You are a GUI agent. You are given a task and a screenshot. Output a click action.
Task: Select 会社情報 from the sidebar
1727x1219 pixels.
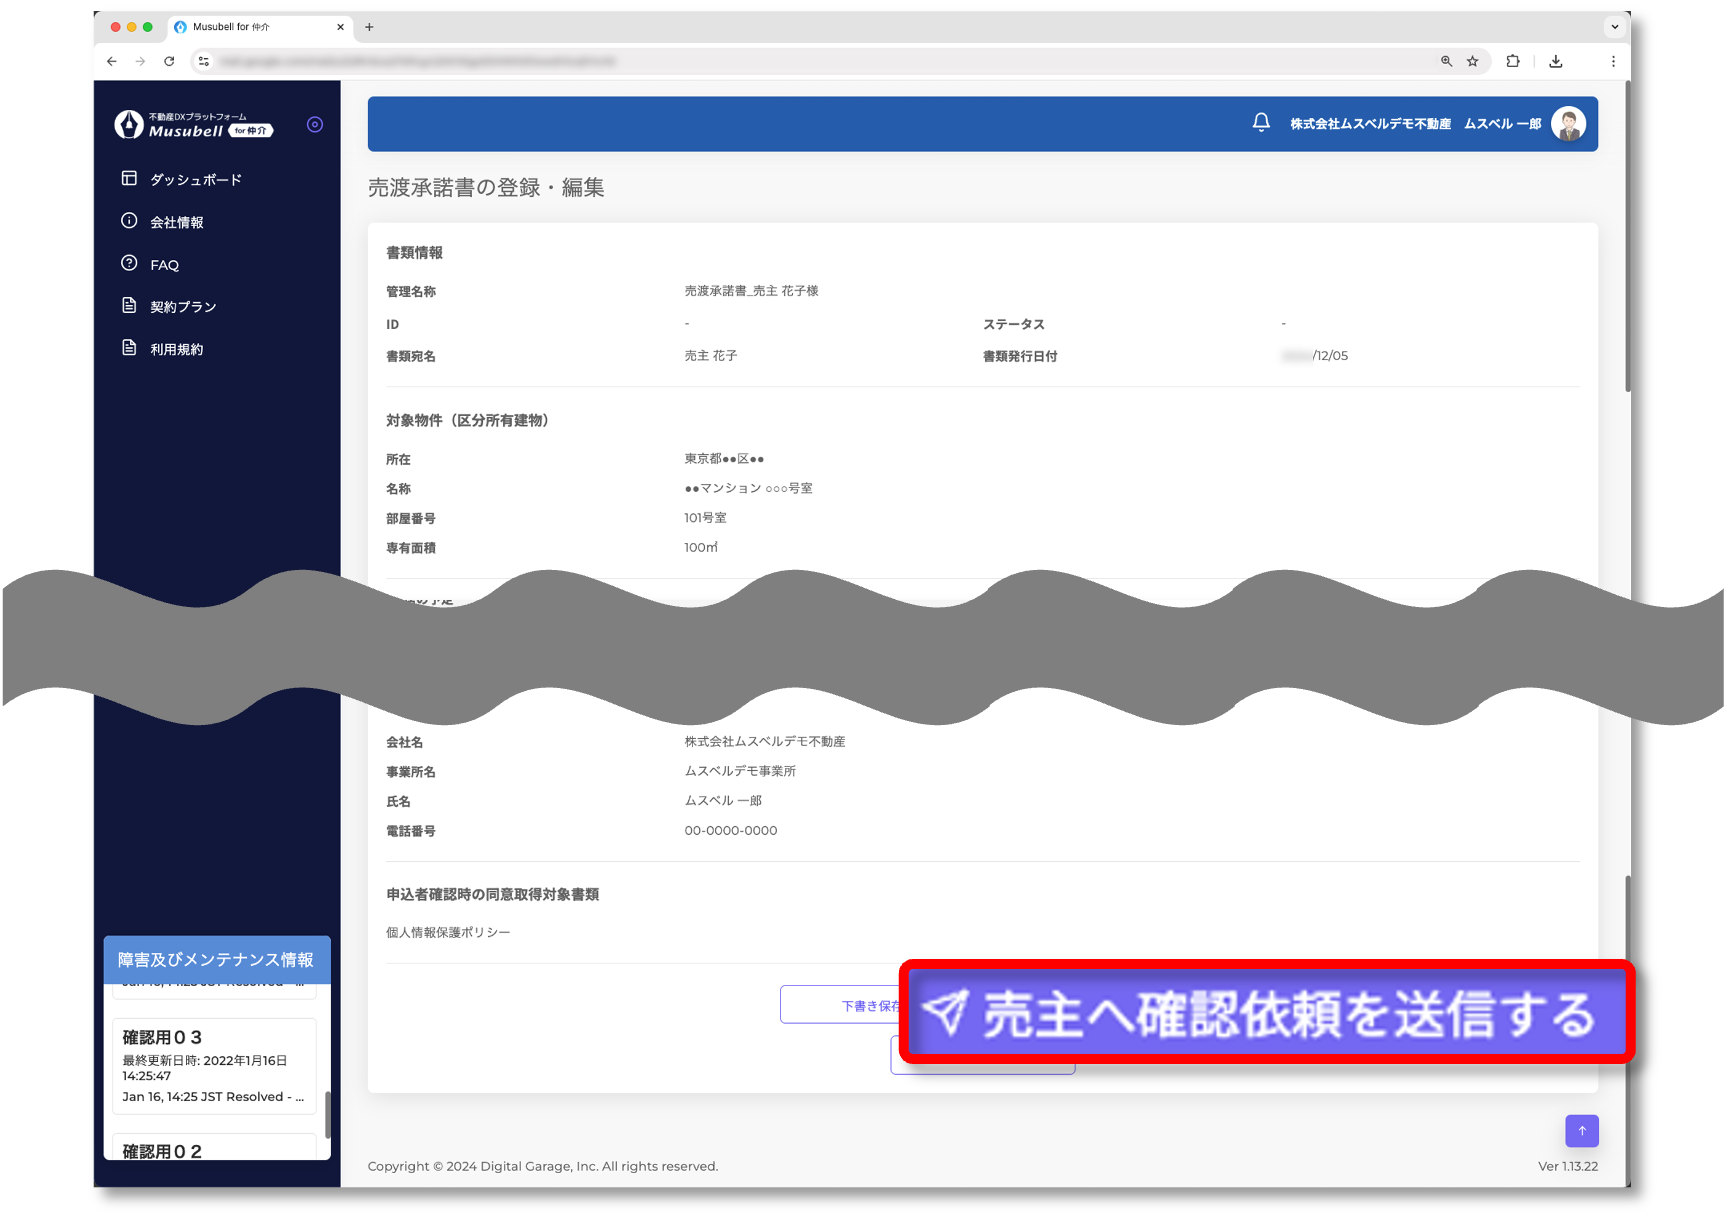[176, 222]
